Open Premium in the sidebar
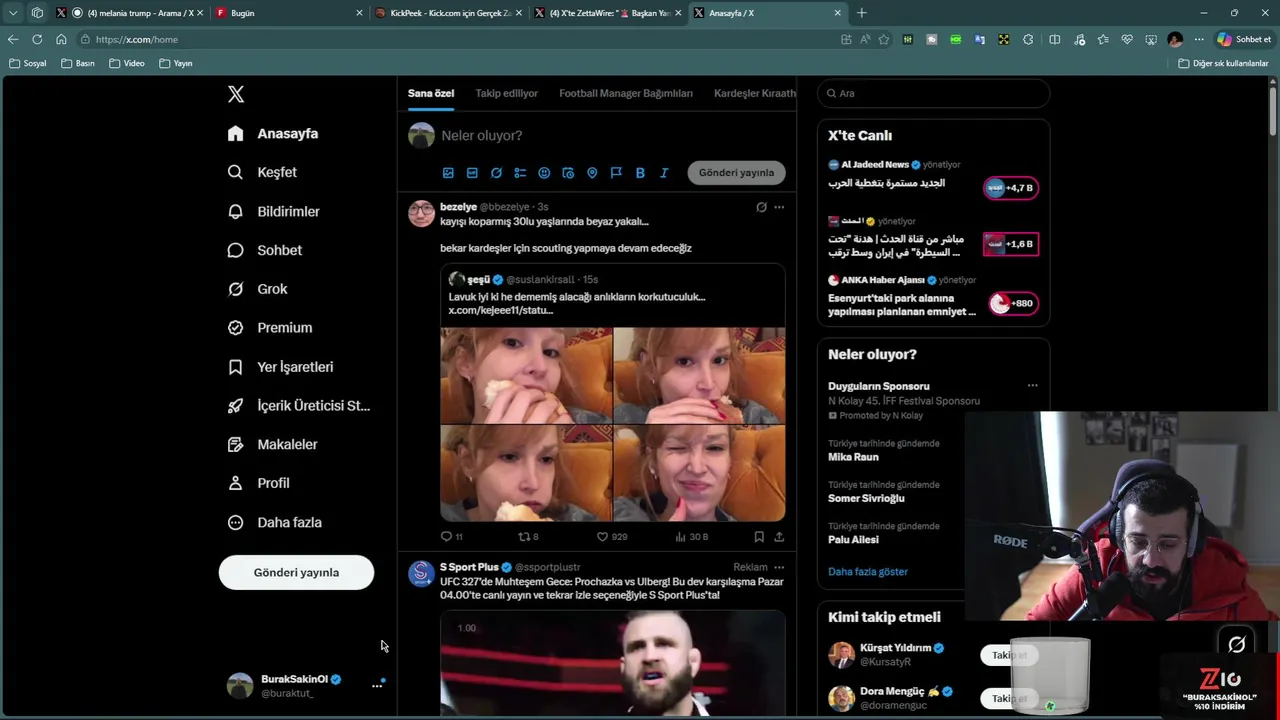 (x=270, y=327)
